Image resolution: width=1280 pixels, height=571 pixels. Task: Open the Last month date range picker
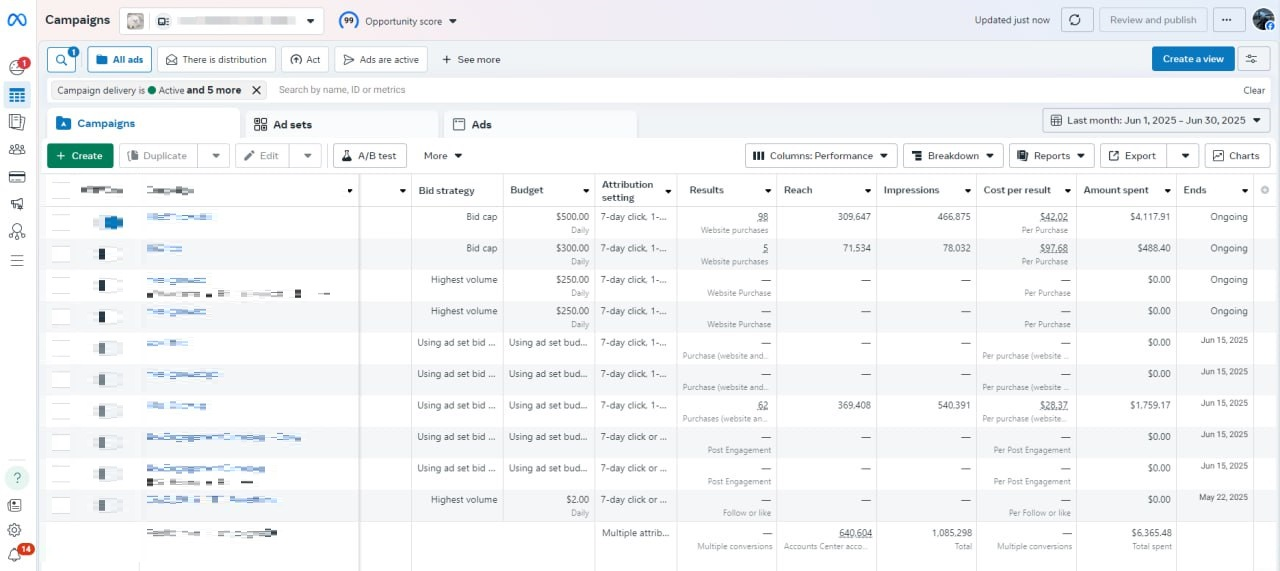point(1156,120)
